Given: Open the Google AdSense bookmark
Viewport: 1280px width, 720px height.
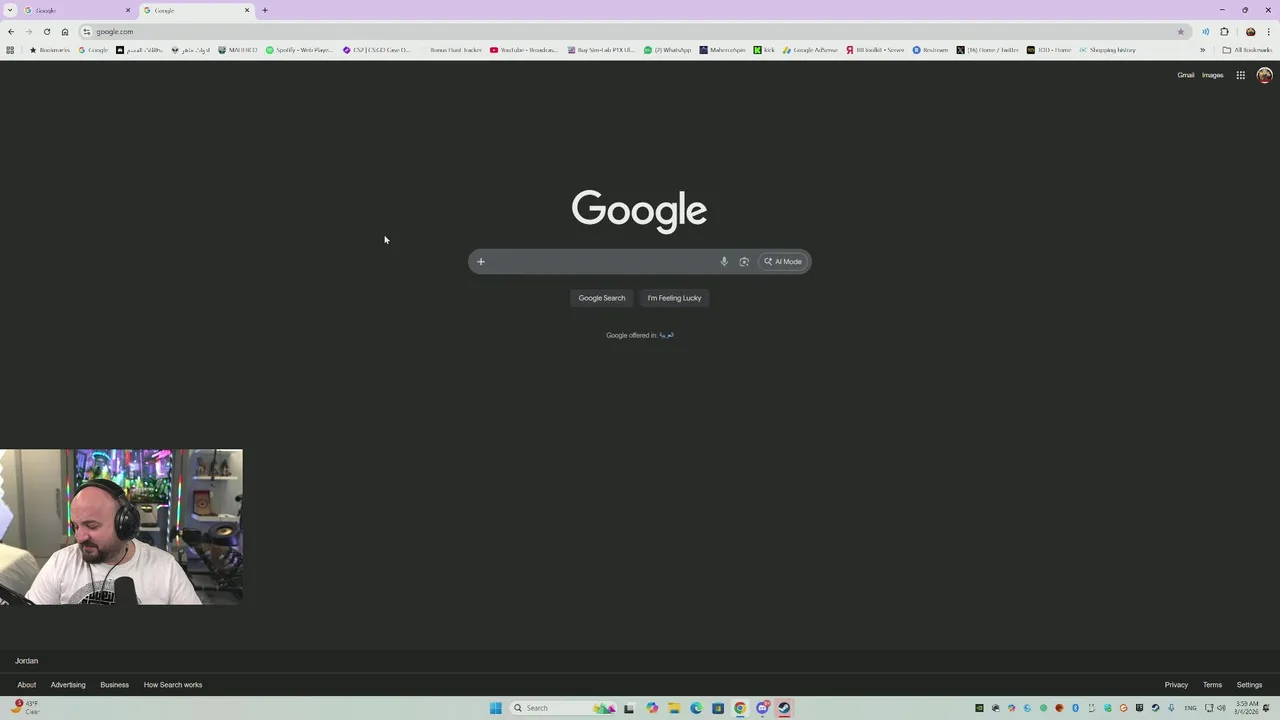Looking at the screenshot, I should (x=810, y=50).
